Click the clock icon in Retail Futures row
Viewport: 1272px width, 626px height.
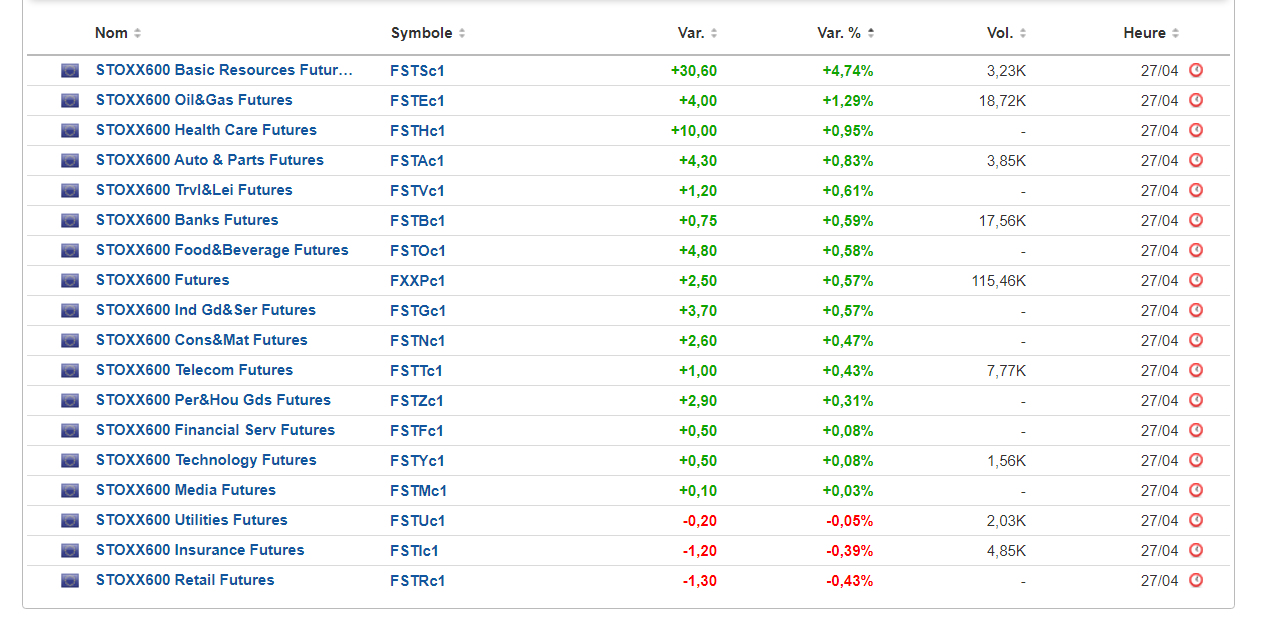(1196, 580)
